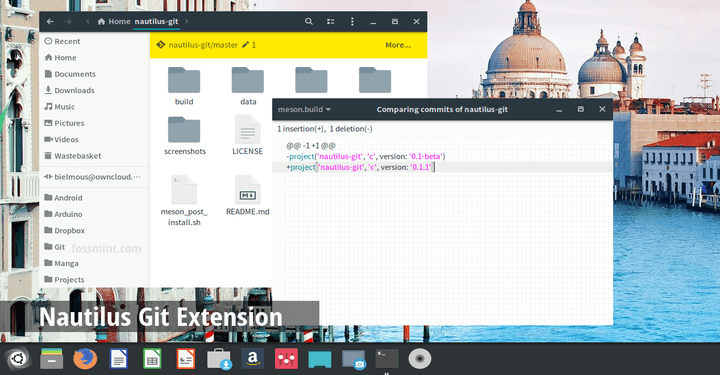Select the README.md file
This screenshot has height=375, width=720.
tap(248, 196)
